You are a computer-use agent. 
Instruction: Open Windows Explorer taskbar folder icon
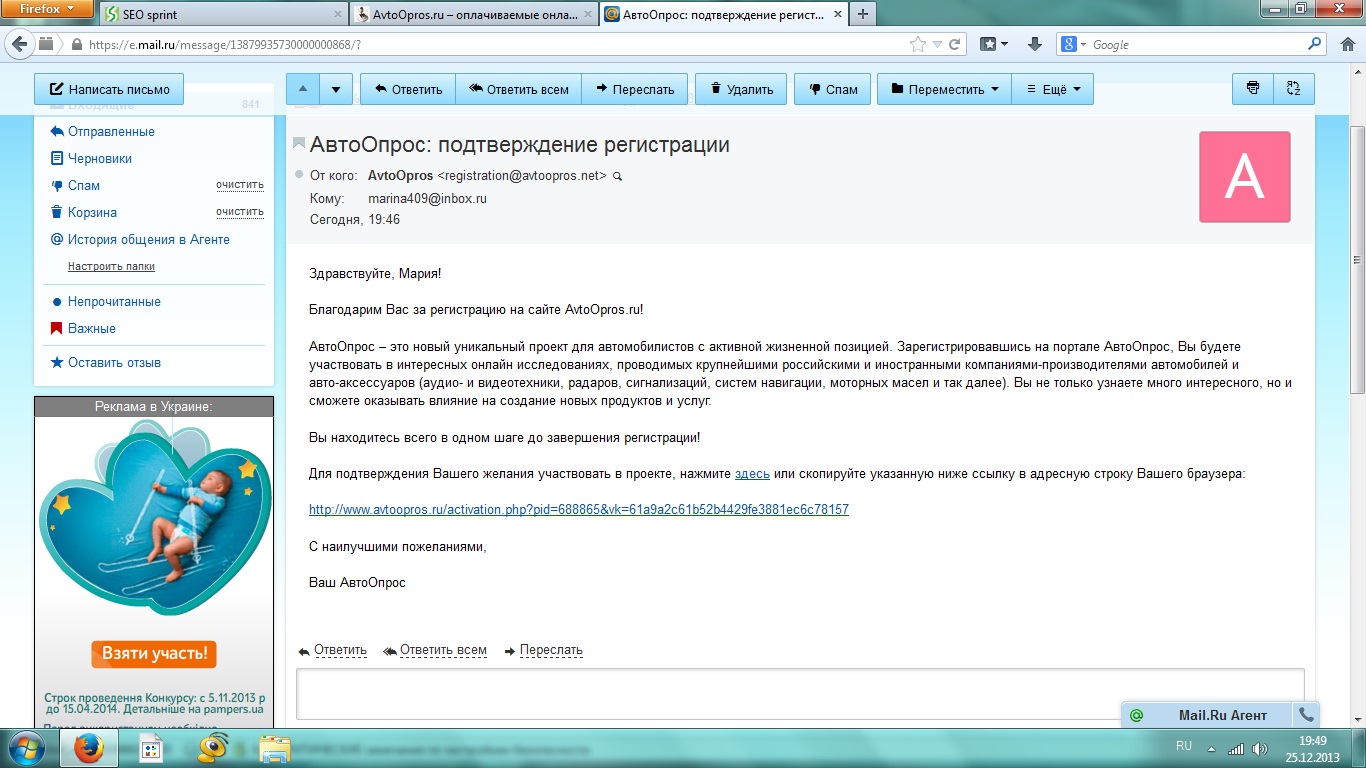[275, 748]
